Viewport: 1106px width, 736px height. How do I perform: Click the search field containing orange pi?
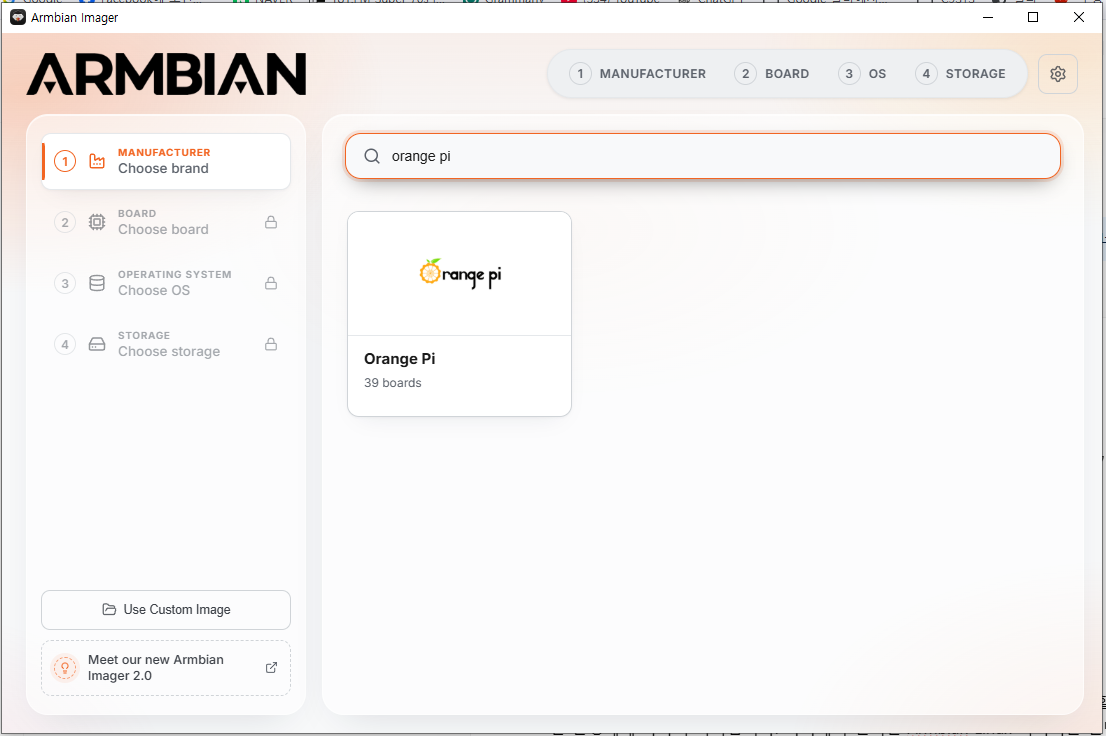(x=703, y=156)
